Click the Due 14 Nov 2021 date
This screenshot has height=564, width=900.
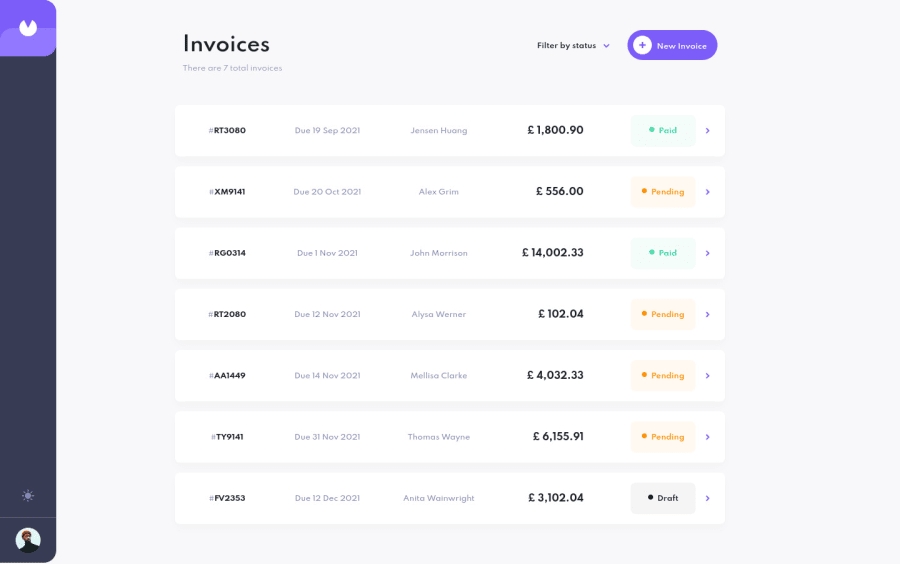point(327,376)
